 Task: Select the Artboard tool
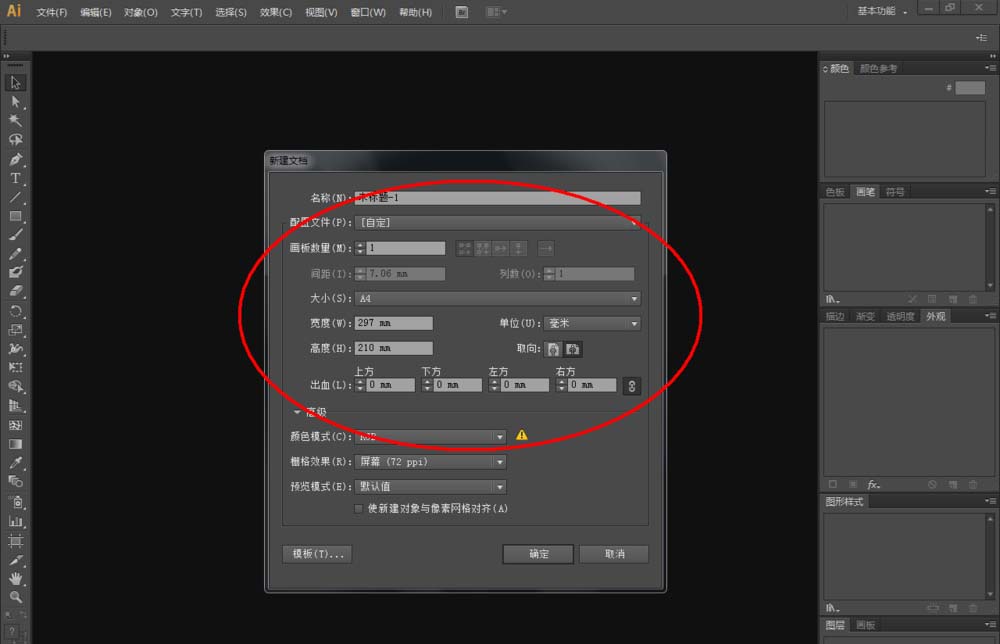(15, 541)
